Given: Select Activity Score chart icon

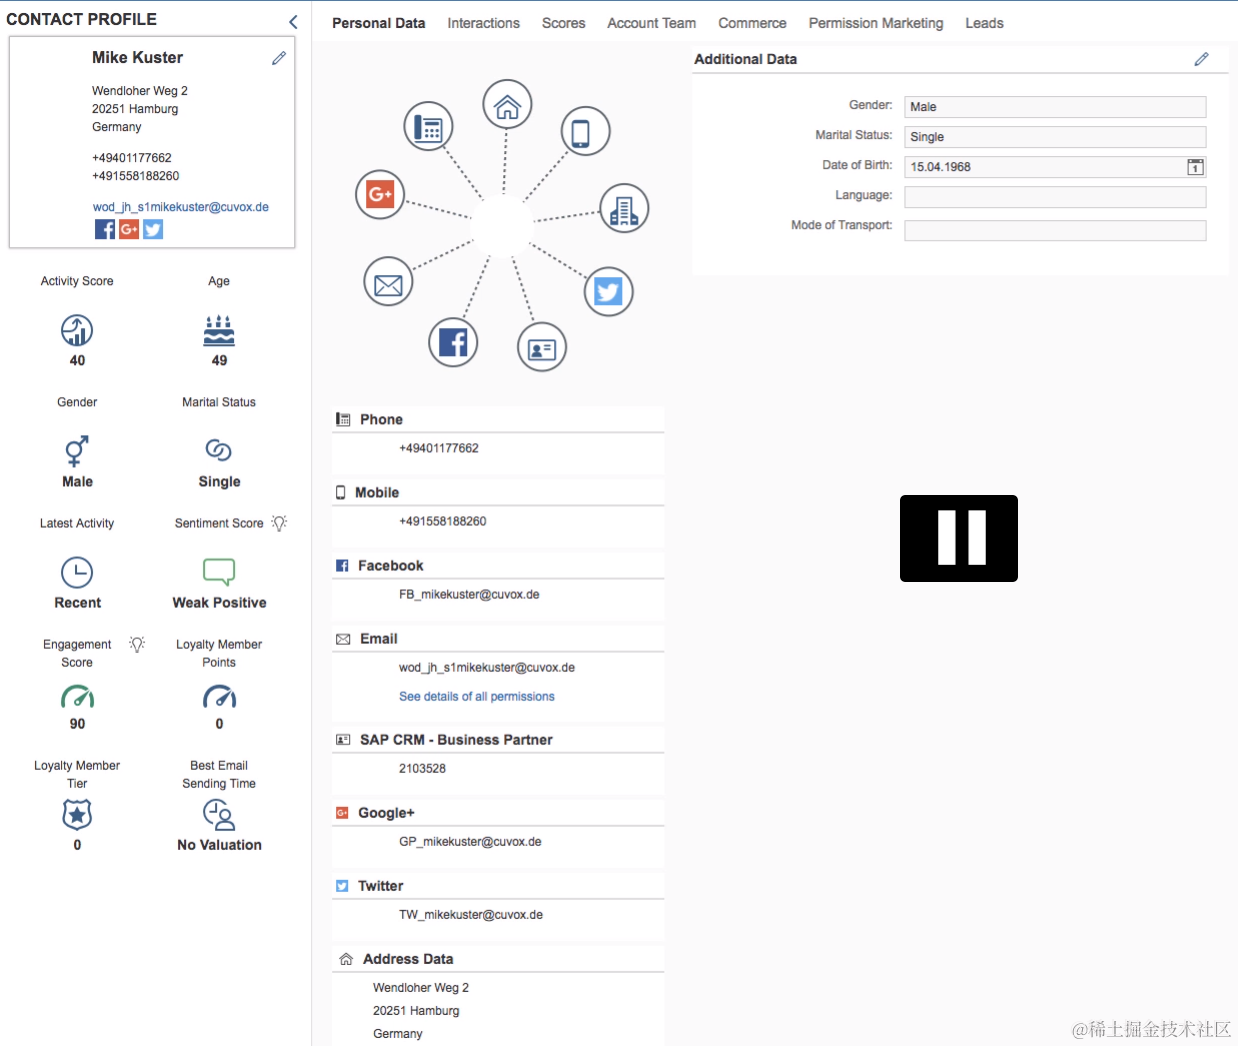Looking at the screenshot, I should [77, 330].
